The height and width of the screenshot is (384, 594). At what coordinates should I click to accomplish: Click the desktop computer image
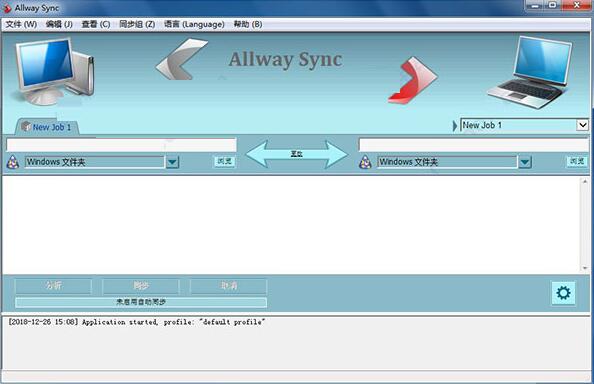[53, 71]
